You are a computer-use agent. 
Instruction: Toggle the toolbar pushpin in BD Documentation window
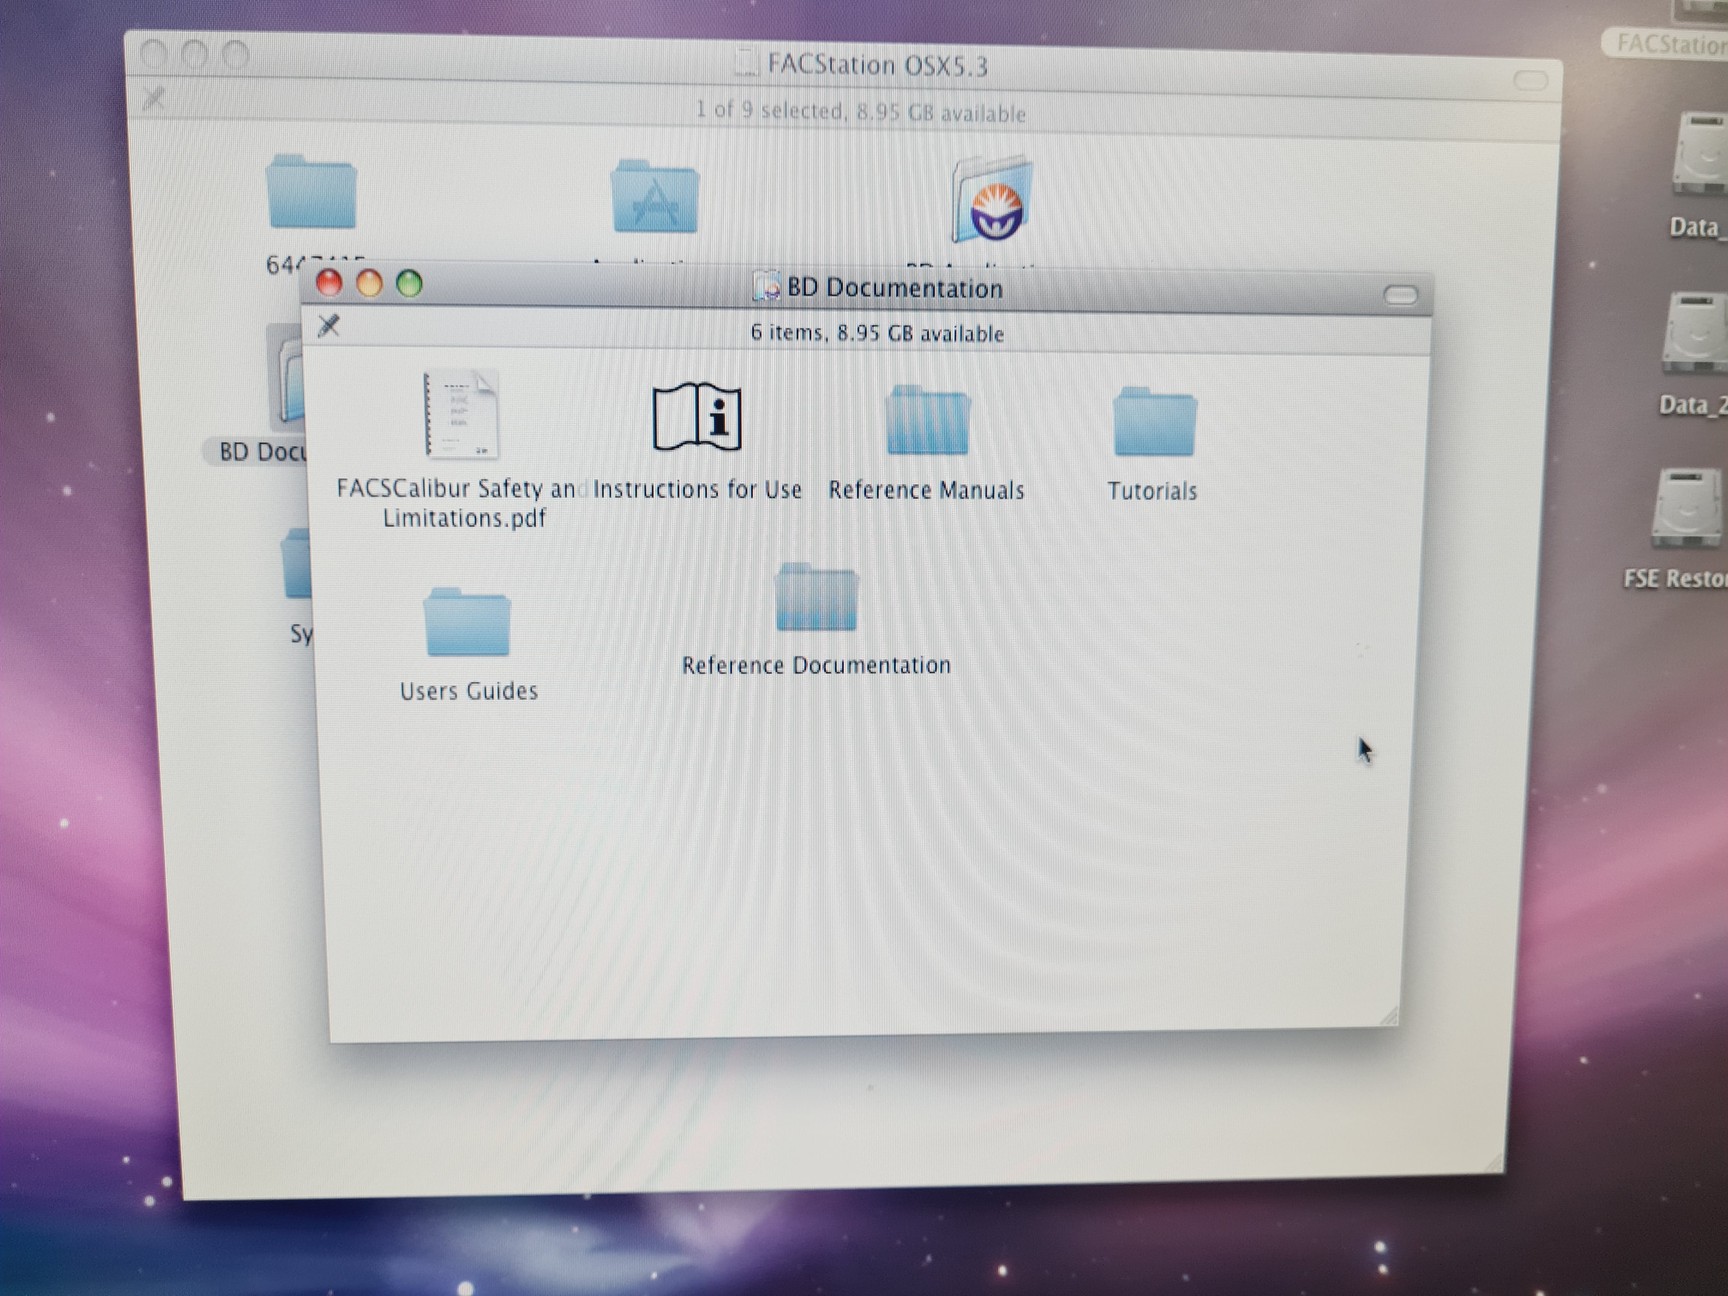click(330, 325)
